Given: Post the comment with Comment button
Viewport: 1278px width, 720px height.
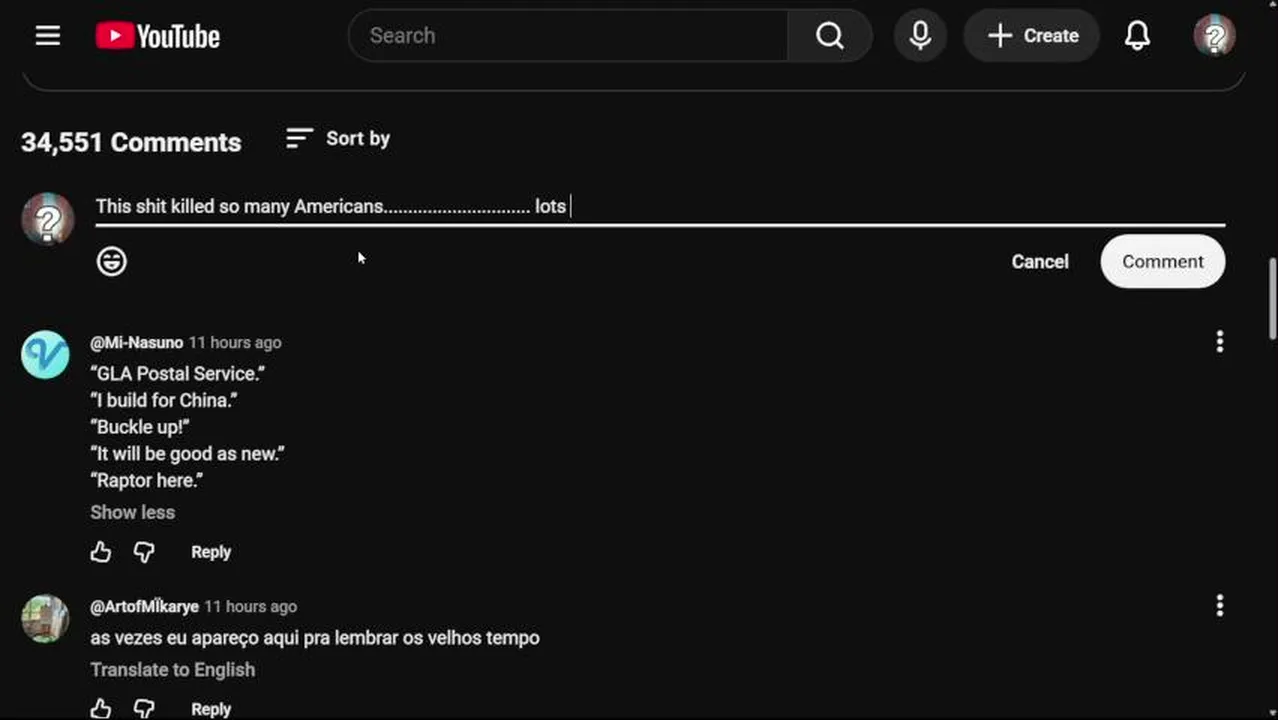Looking at the screenshot, I should pyautogui.click(x=1162, y=261).
